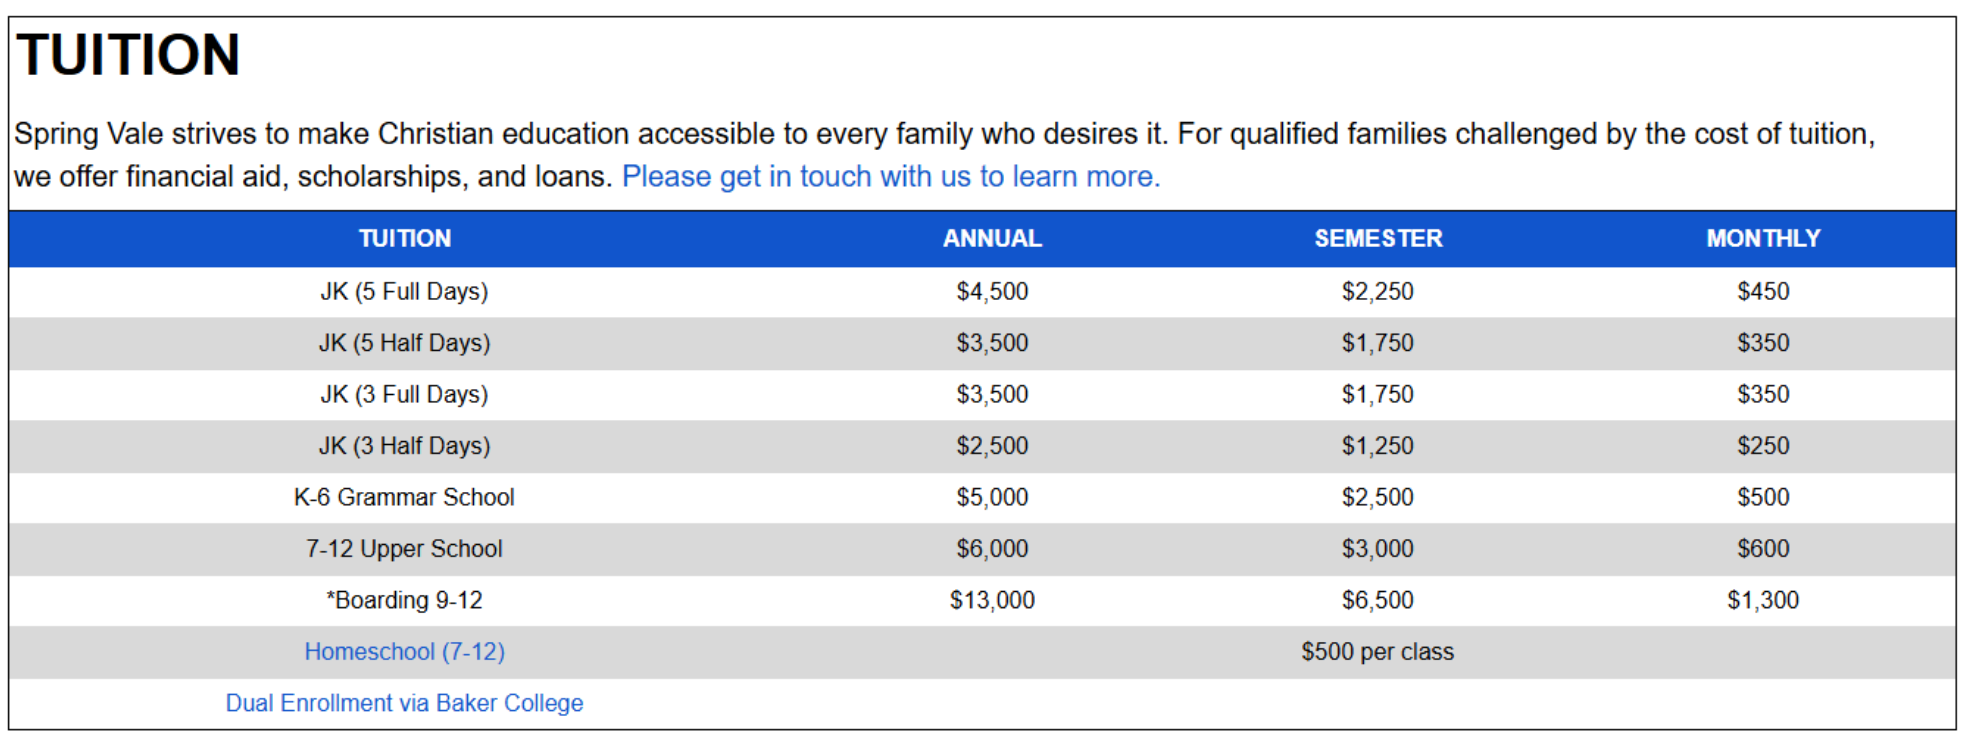
Task: Click the $1,300 monthly boarding amount
Action: pyautogui.click(x=1763, y=600)
